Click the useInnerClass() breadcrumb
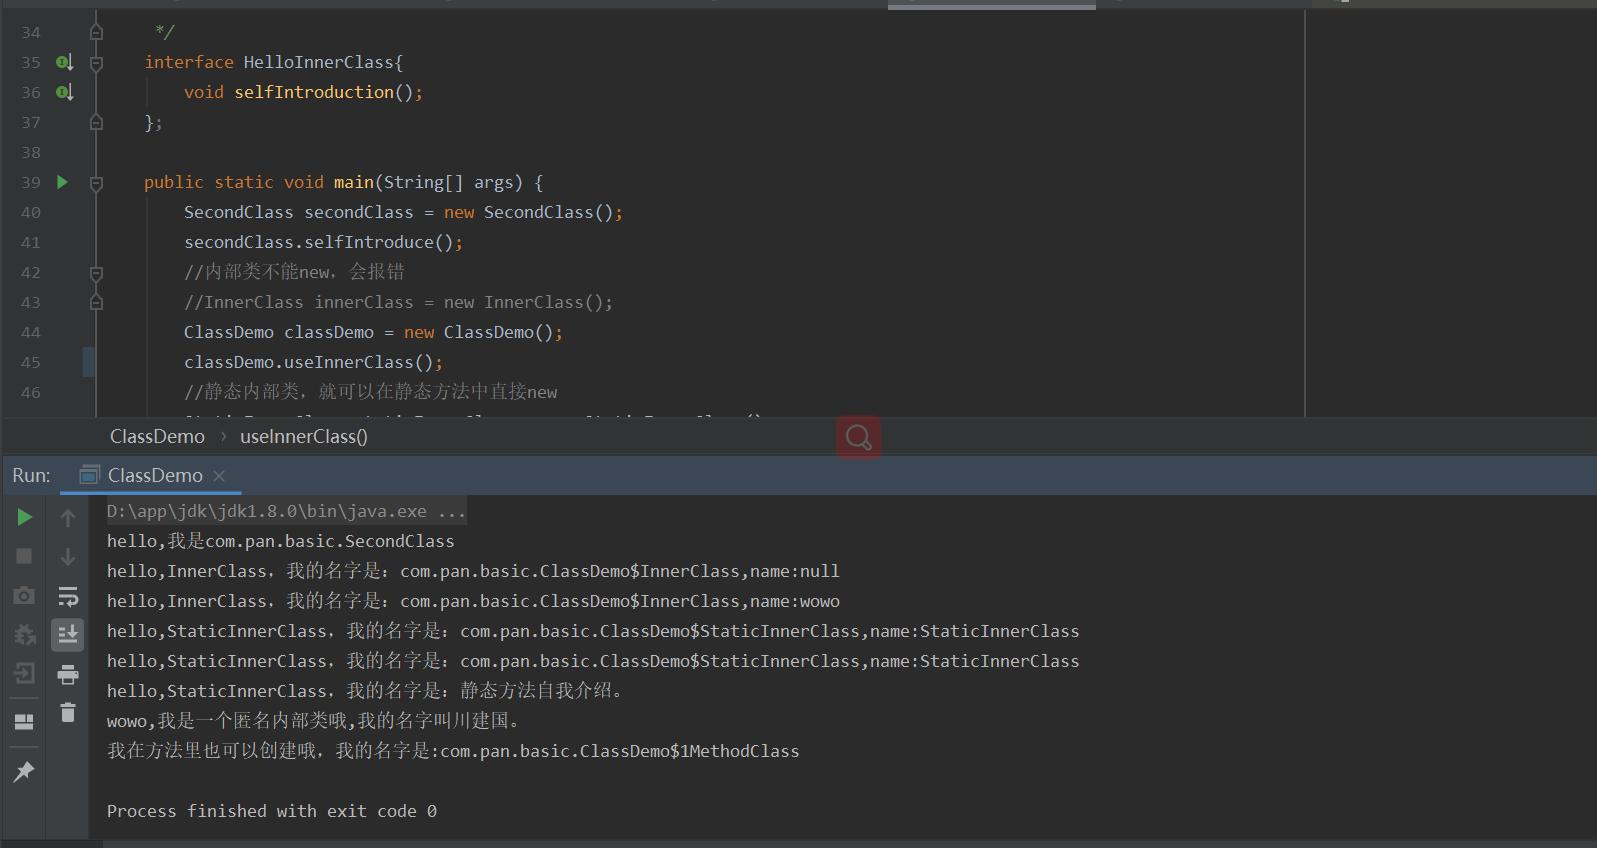The height and width of the screenshot is (848, 1597). pyautogui.click(x=304, y=437)
